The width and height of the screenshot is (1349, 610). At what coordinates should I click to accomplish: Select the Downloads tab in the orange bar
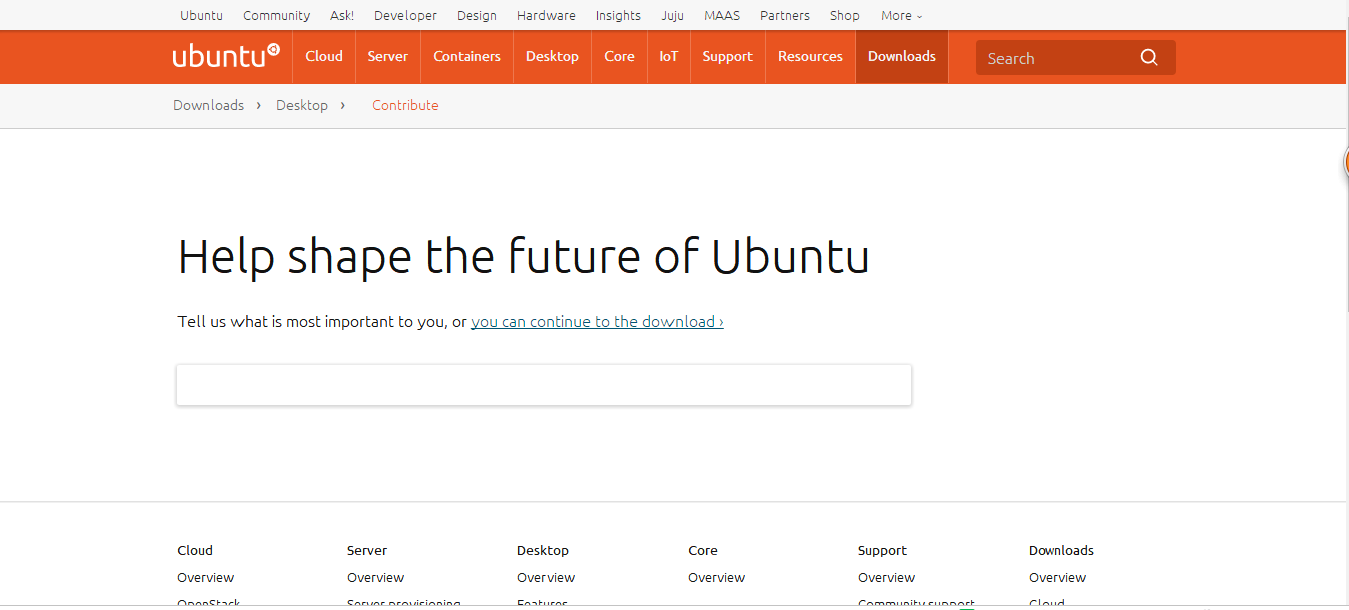(x=902, y=56)
